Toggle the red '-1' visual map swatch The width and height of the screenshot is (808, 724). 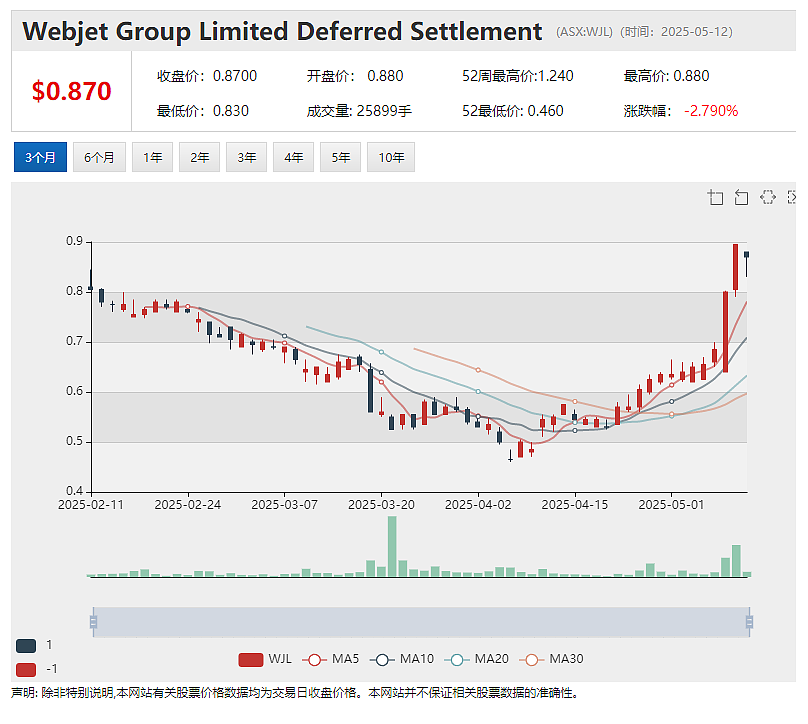(26, 669)
